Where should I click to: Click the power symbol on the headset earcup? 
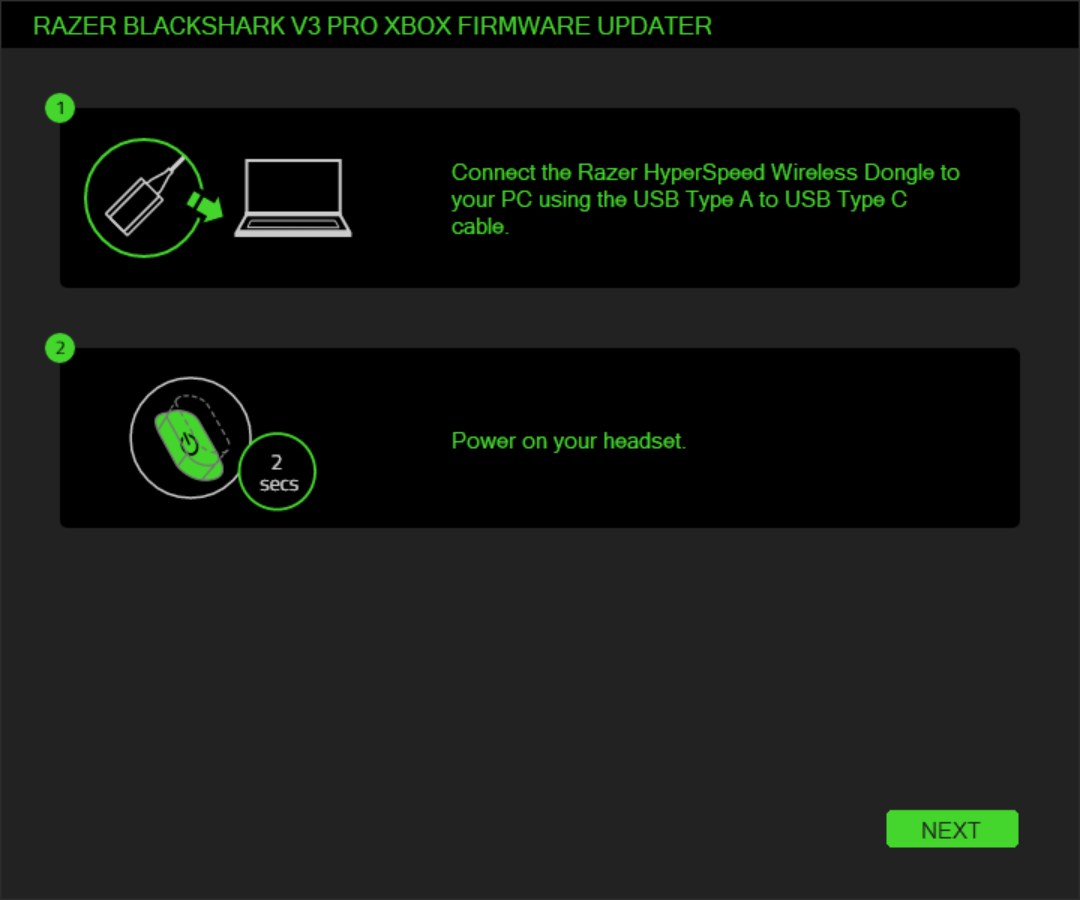tap(189, 443)
